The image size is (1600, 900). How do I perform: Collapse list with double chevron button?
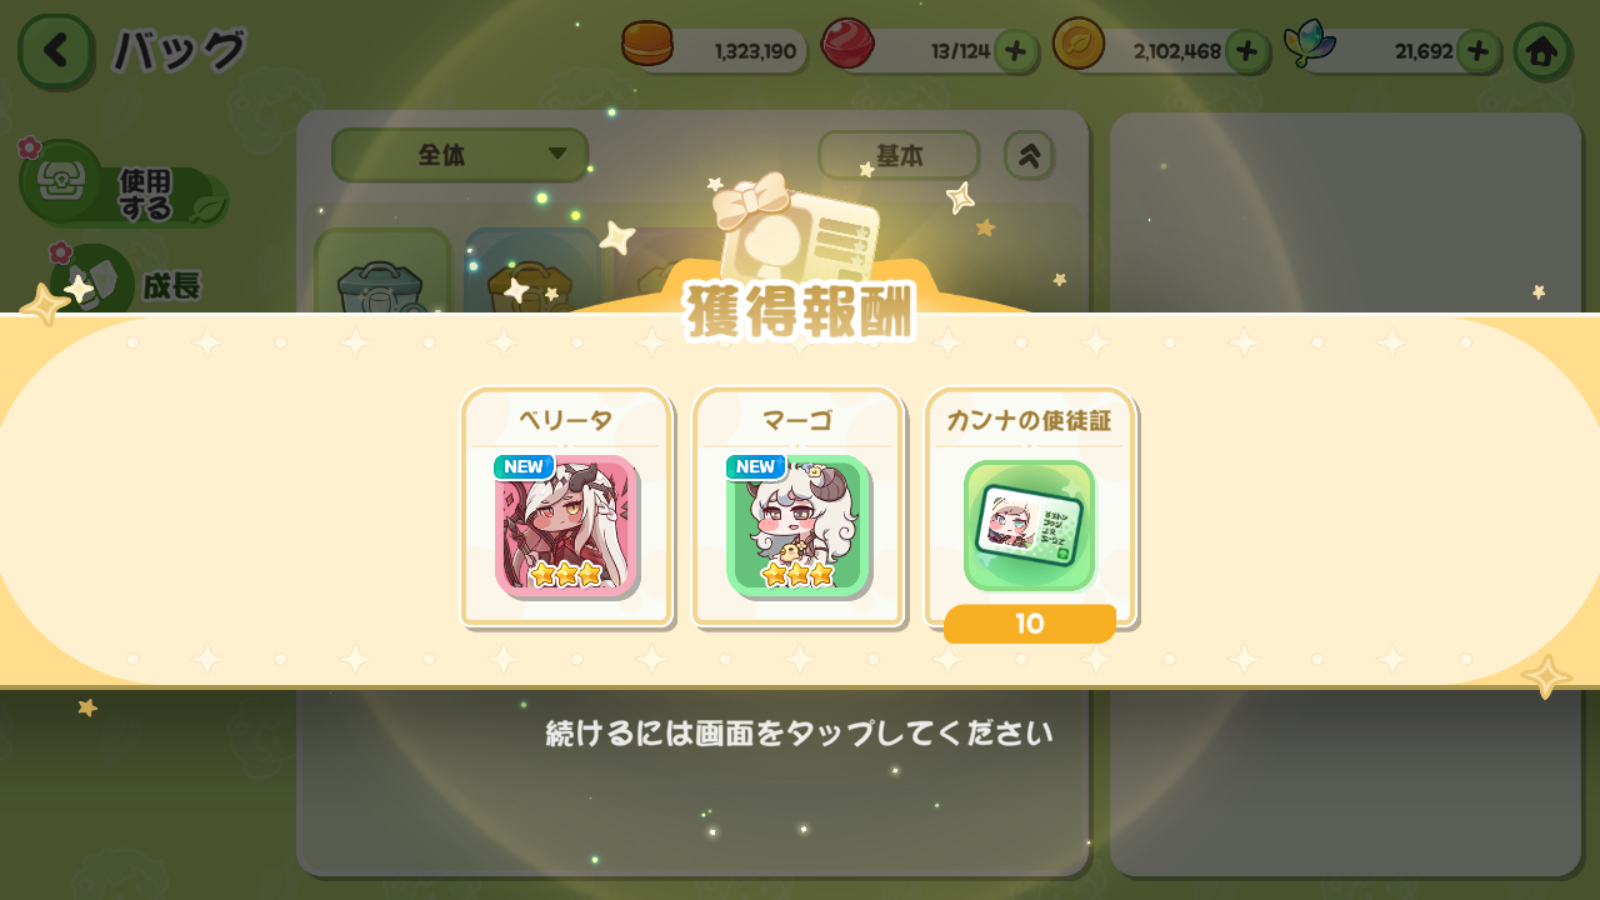[x=1029, y=156]
